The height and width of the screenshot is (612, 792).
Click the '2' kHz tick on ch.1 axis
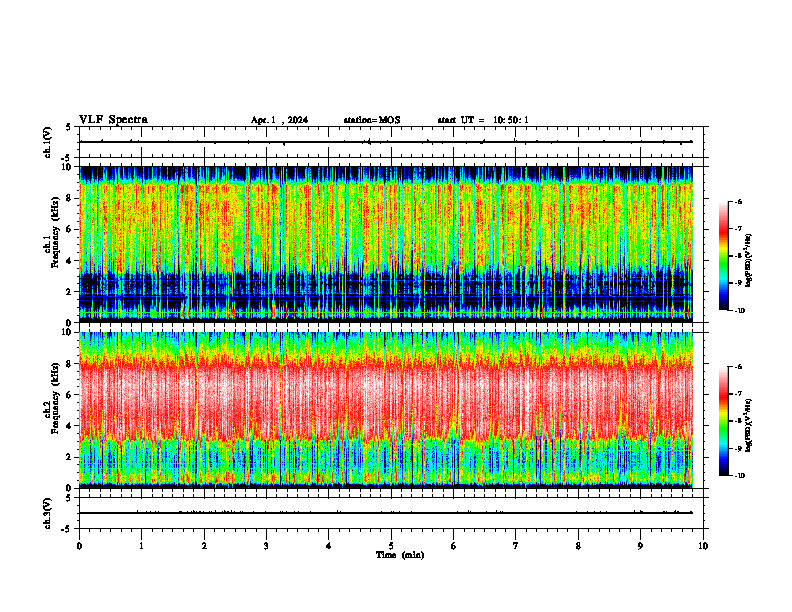[x=70, y=292]
